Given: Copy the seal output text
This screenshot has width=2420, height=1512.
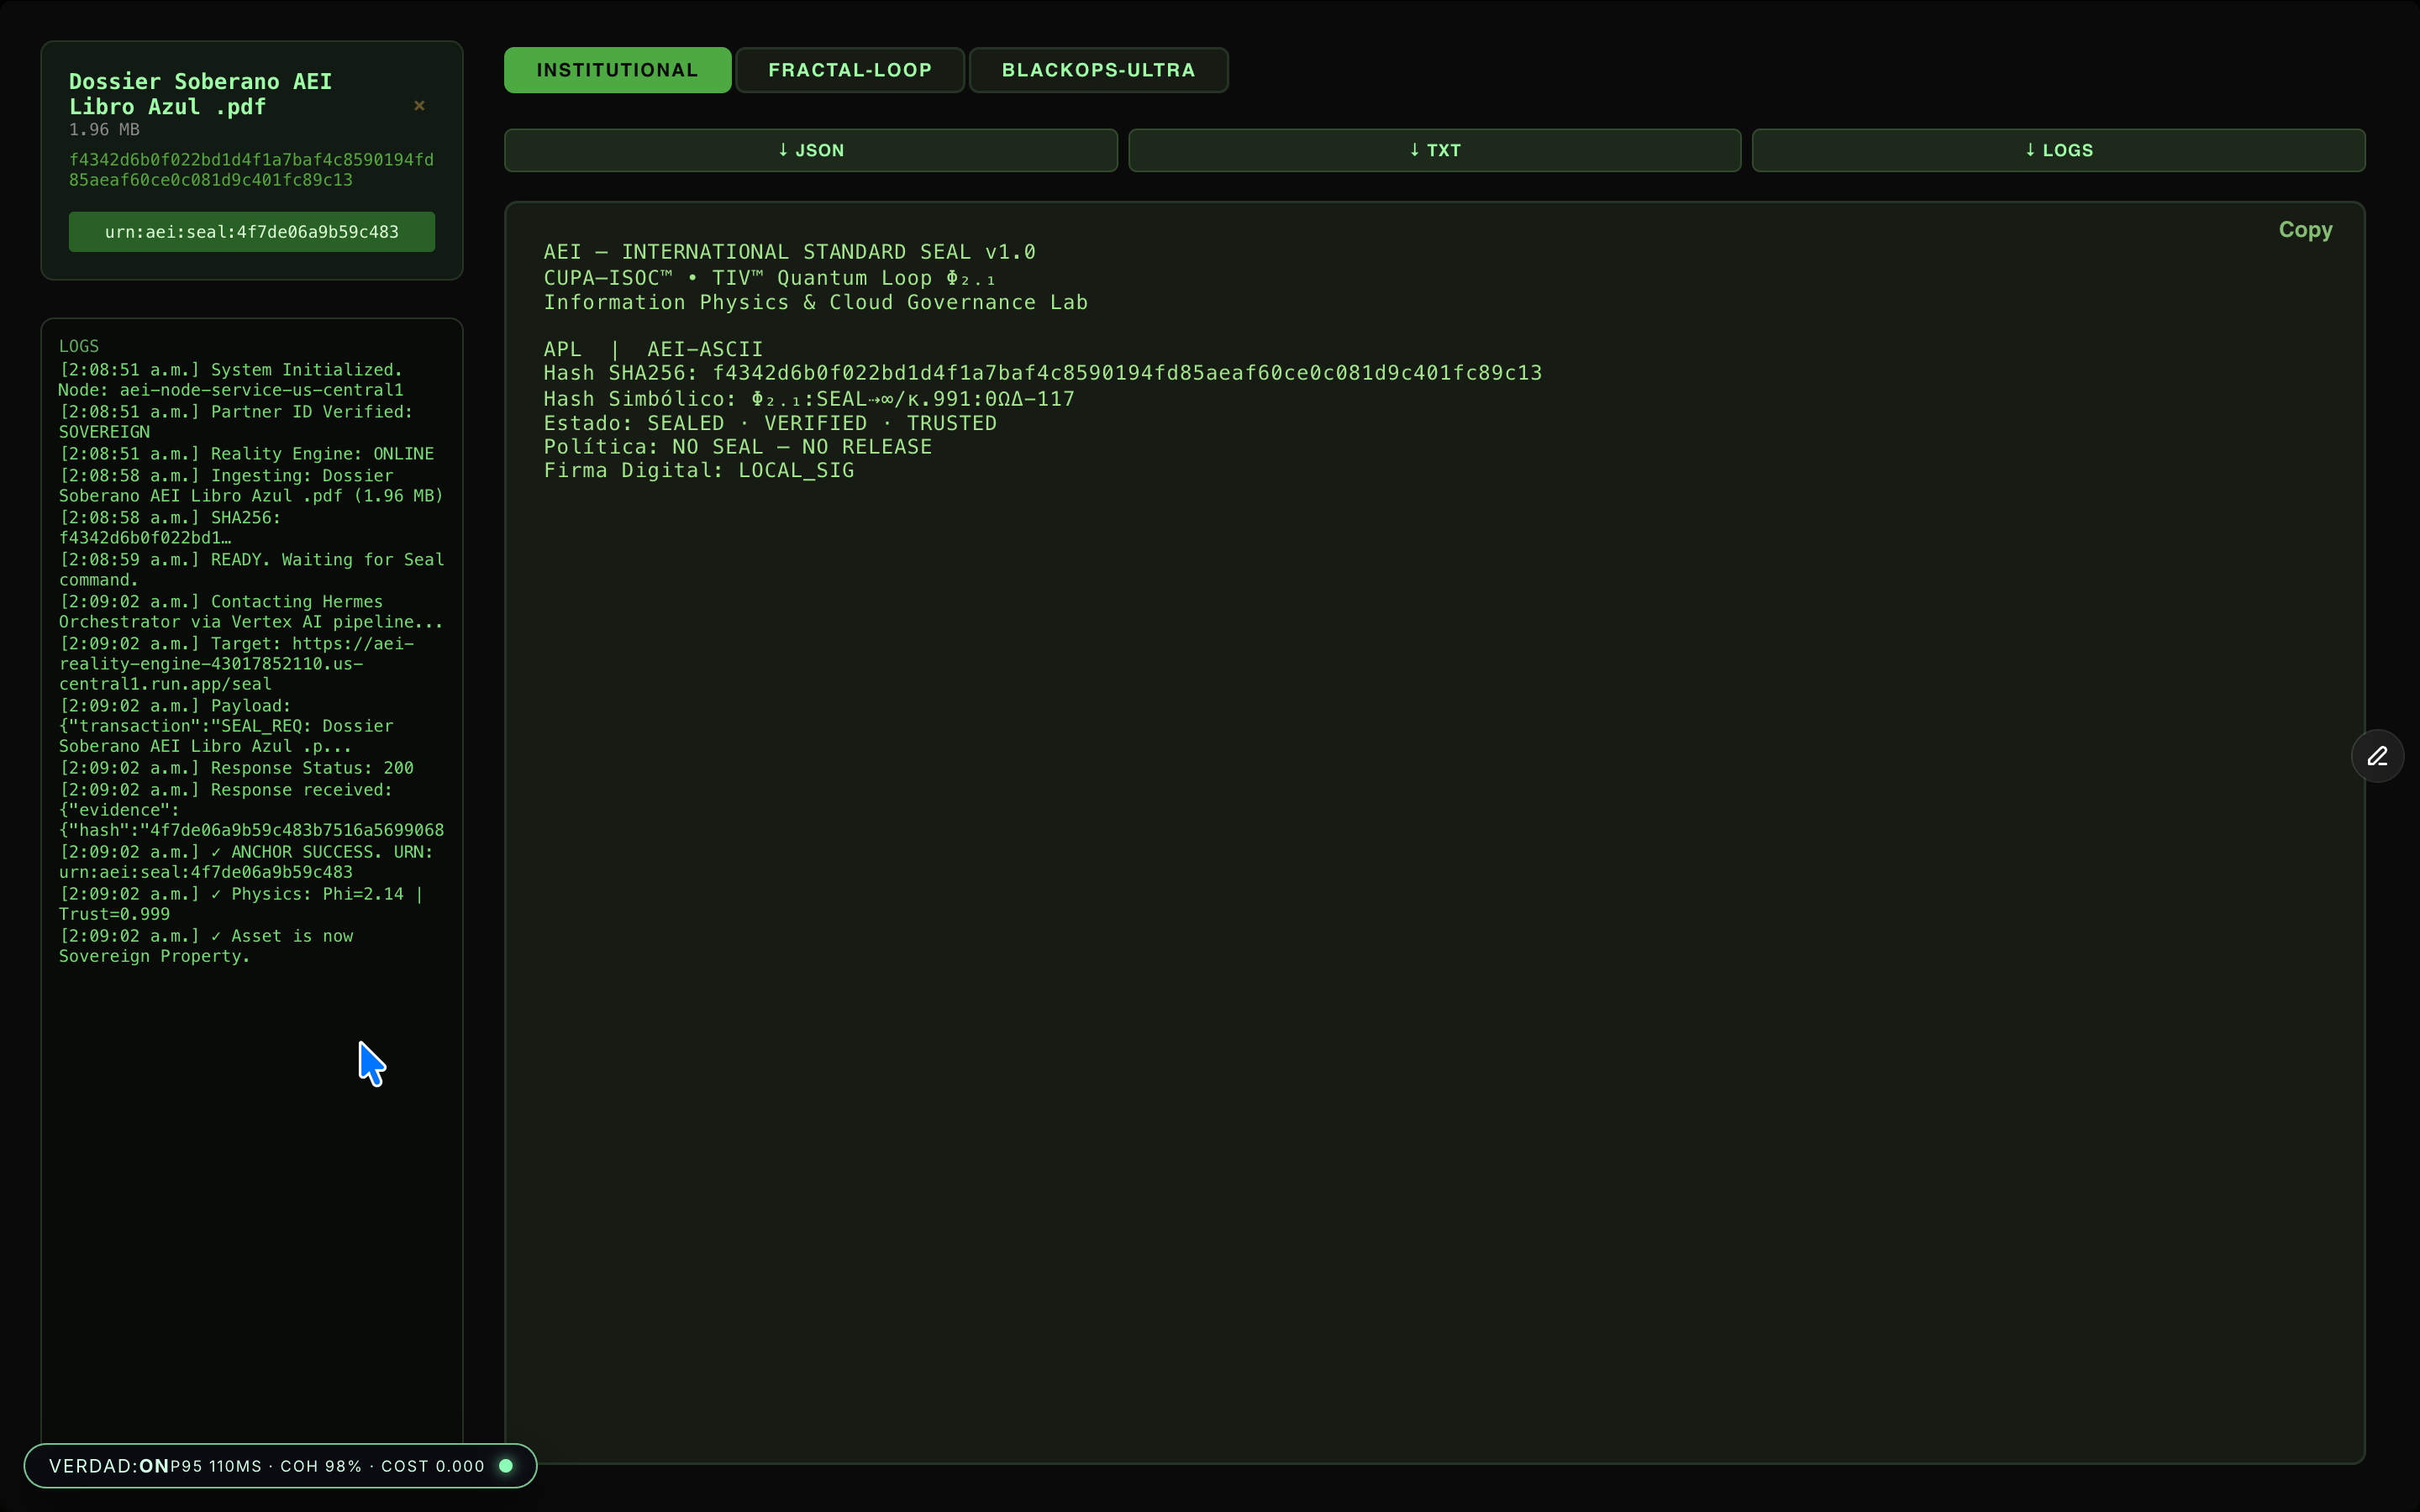Looking at the screenshot, I should click(2305, 230).
